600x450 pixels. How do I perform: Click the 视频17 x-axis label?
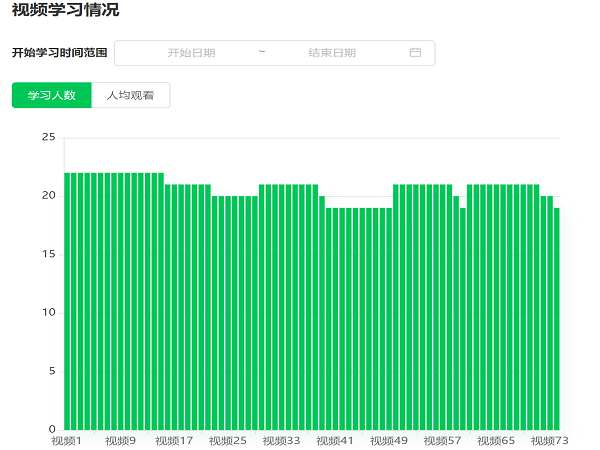point(174,441)
